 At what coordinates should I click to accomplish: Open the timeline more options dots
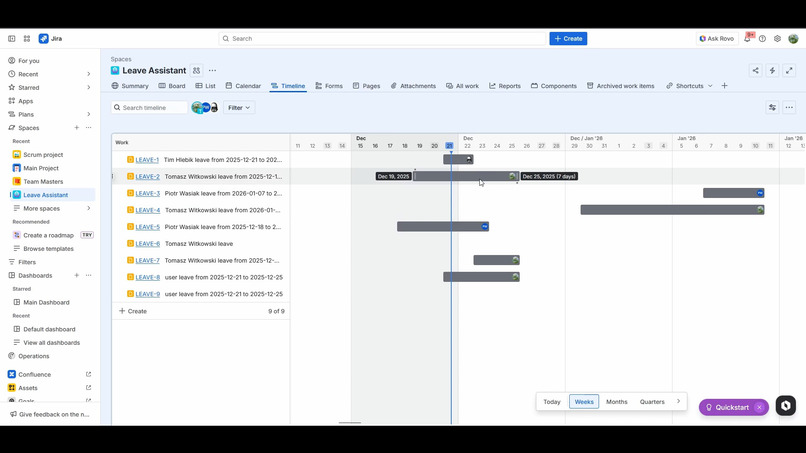789,107
